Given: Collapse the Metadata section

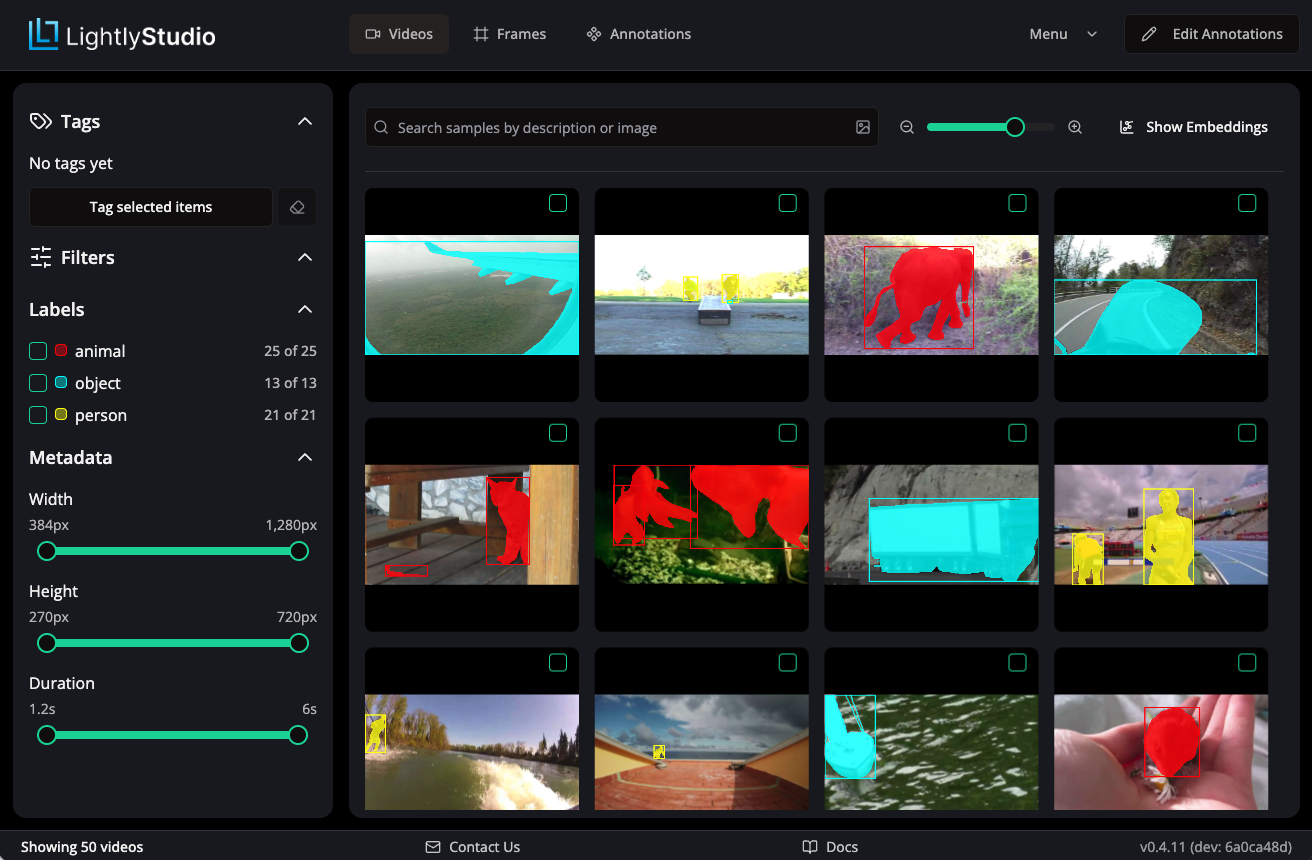Looking at the screenshot, I should pyautogui.click(x=305, y=457).
